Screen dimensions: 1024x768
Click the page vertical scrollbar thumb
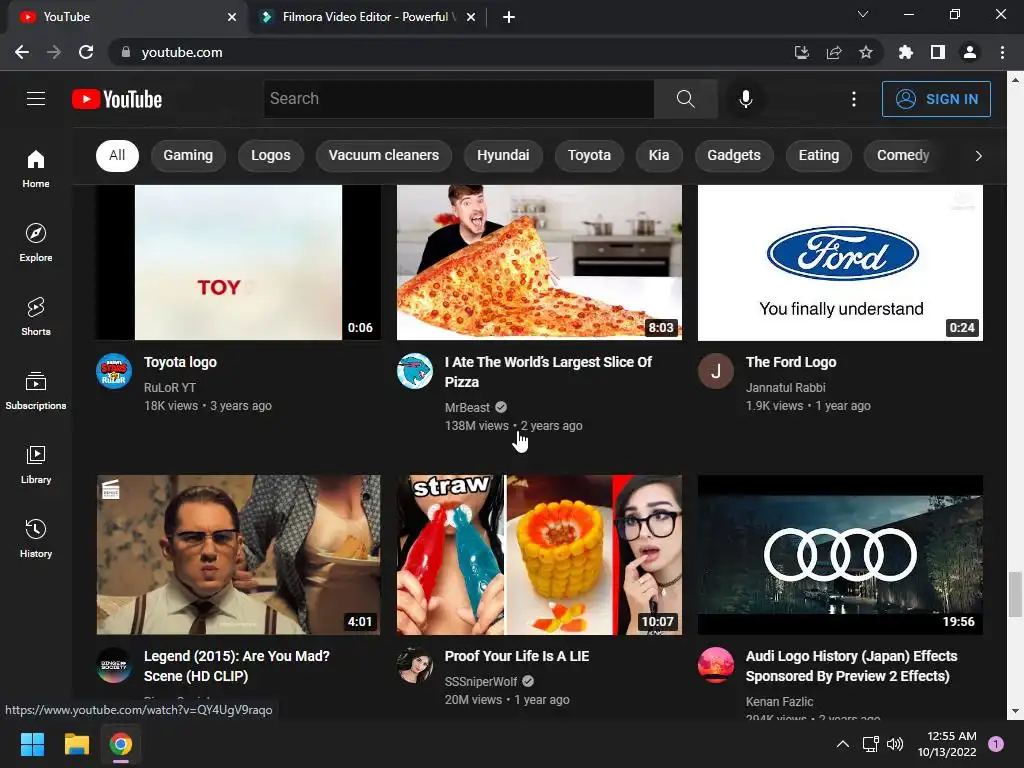click(1015, 594)
